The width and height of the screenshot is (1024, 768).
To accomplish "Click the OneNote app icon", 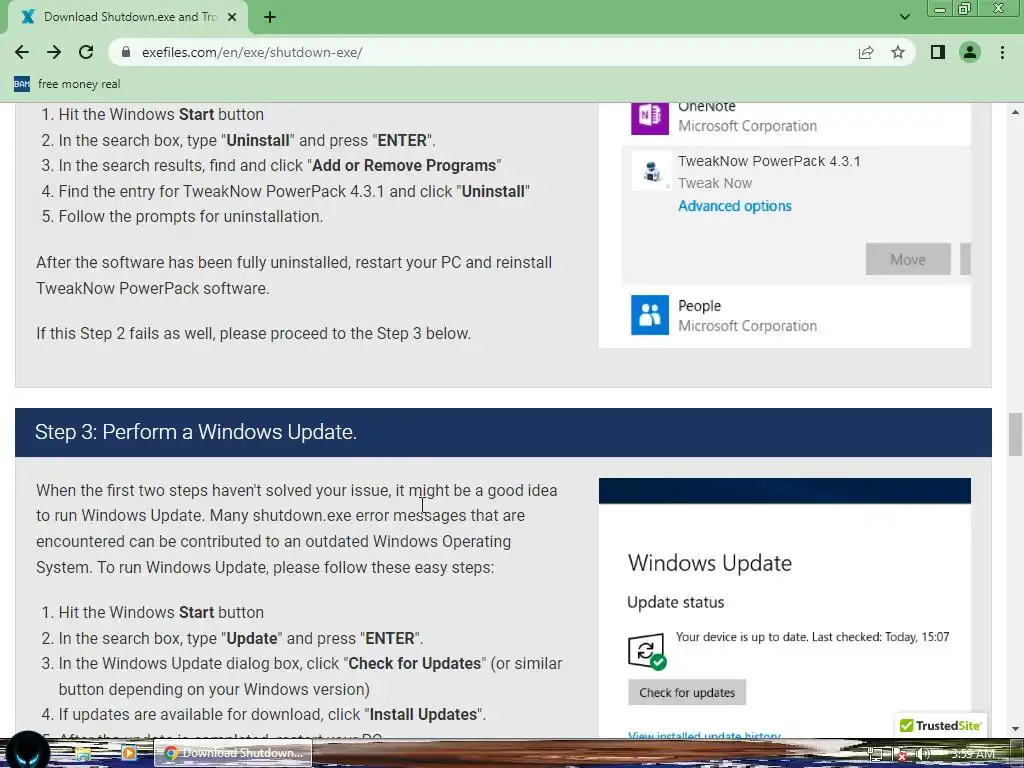I will click(x=650, y=117).
